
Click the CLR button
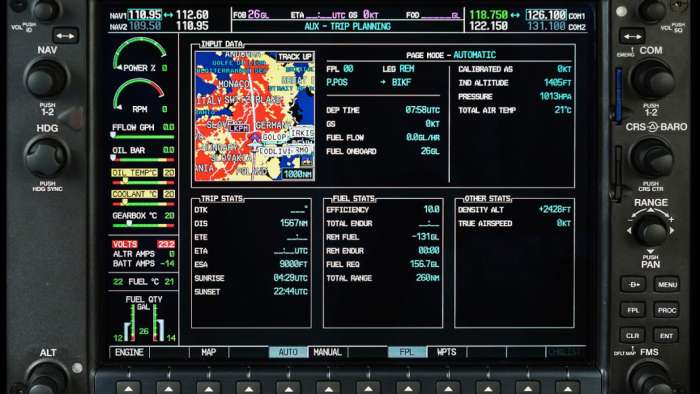click(x=633, y=336)
